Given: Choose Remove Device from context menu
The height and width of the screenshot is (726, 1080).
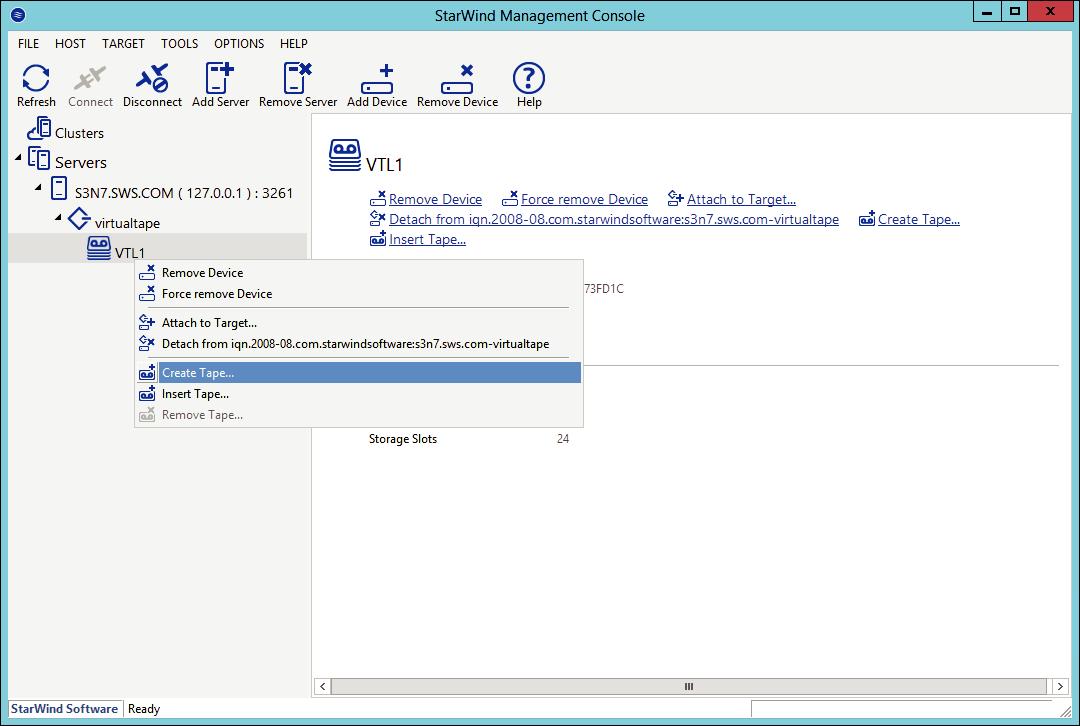Looking at the screenshot, I should (x=359, y=273).
